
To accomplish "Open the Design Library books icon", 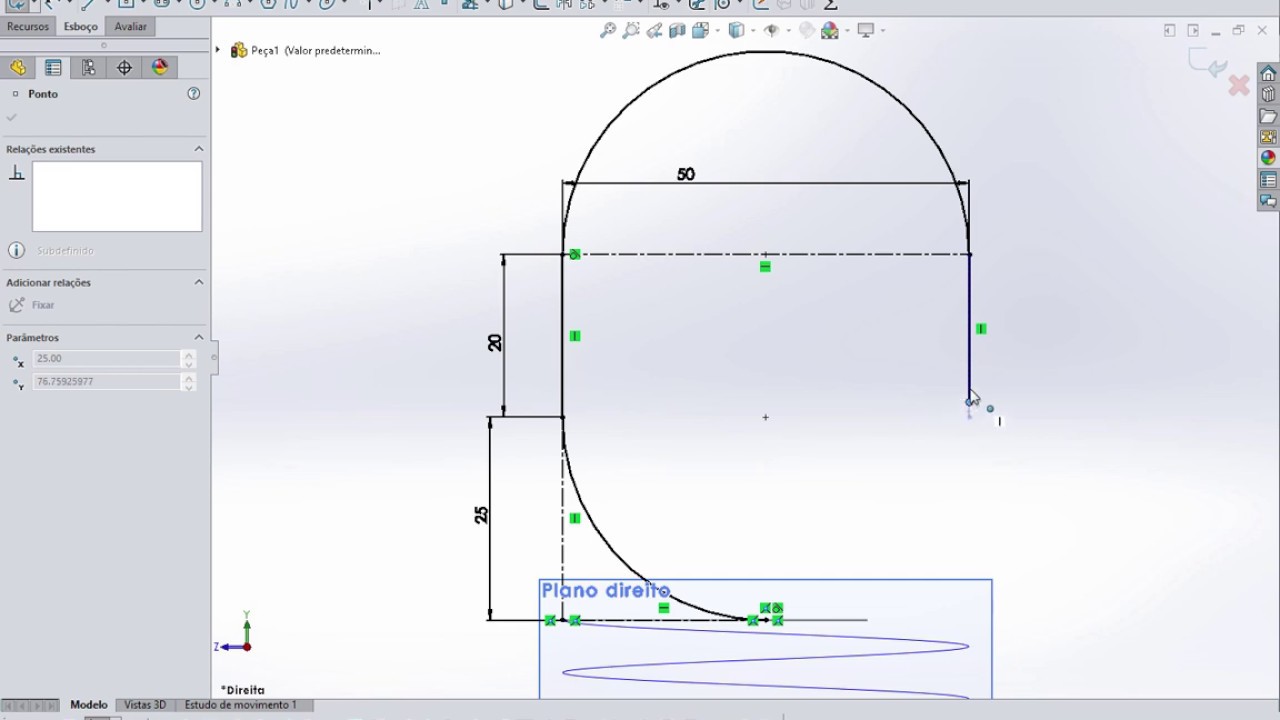I will pyautogui.click(x=1268, y=95).
